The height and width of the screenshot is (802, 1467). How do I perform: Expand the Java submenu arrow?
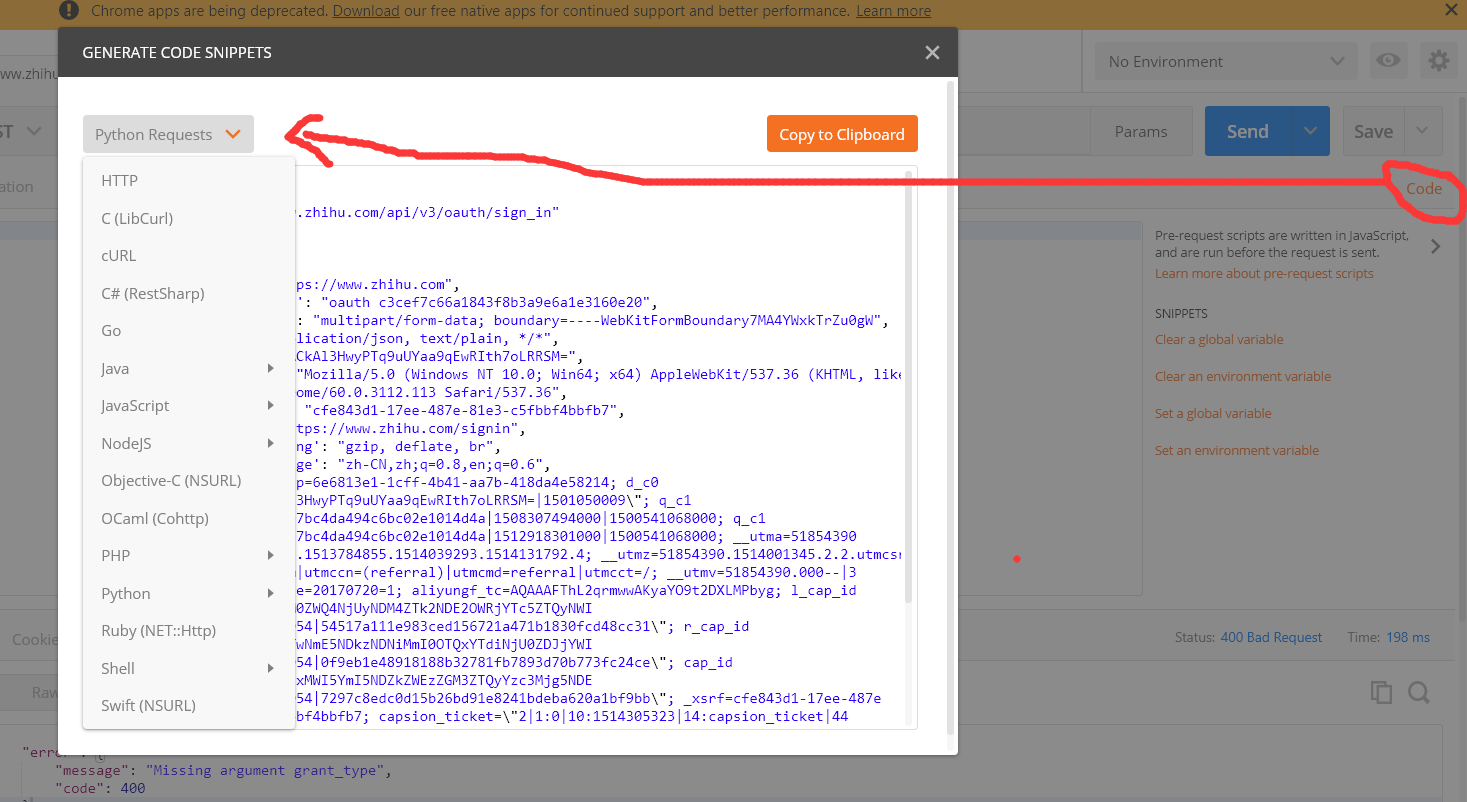271,368
